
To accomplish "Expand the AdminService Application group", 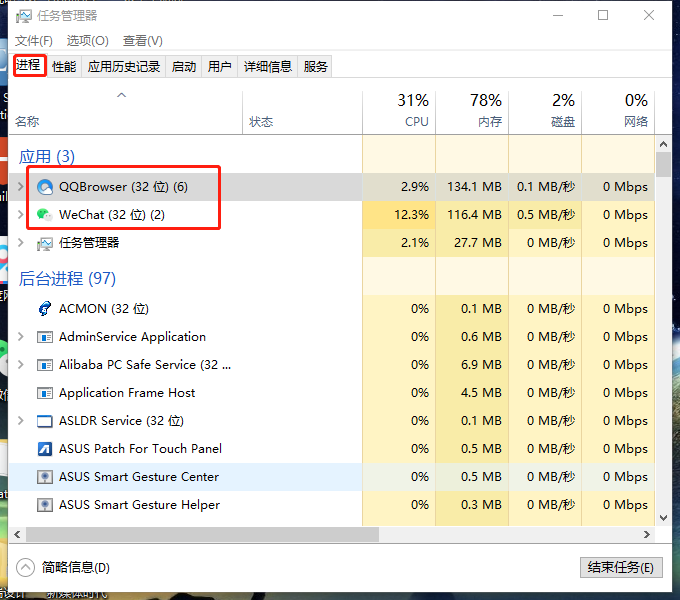I will pyautogui.click(x=20, y=336).
